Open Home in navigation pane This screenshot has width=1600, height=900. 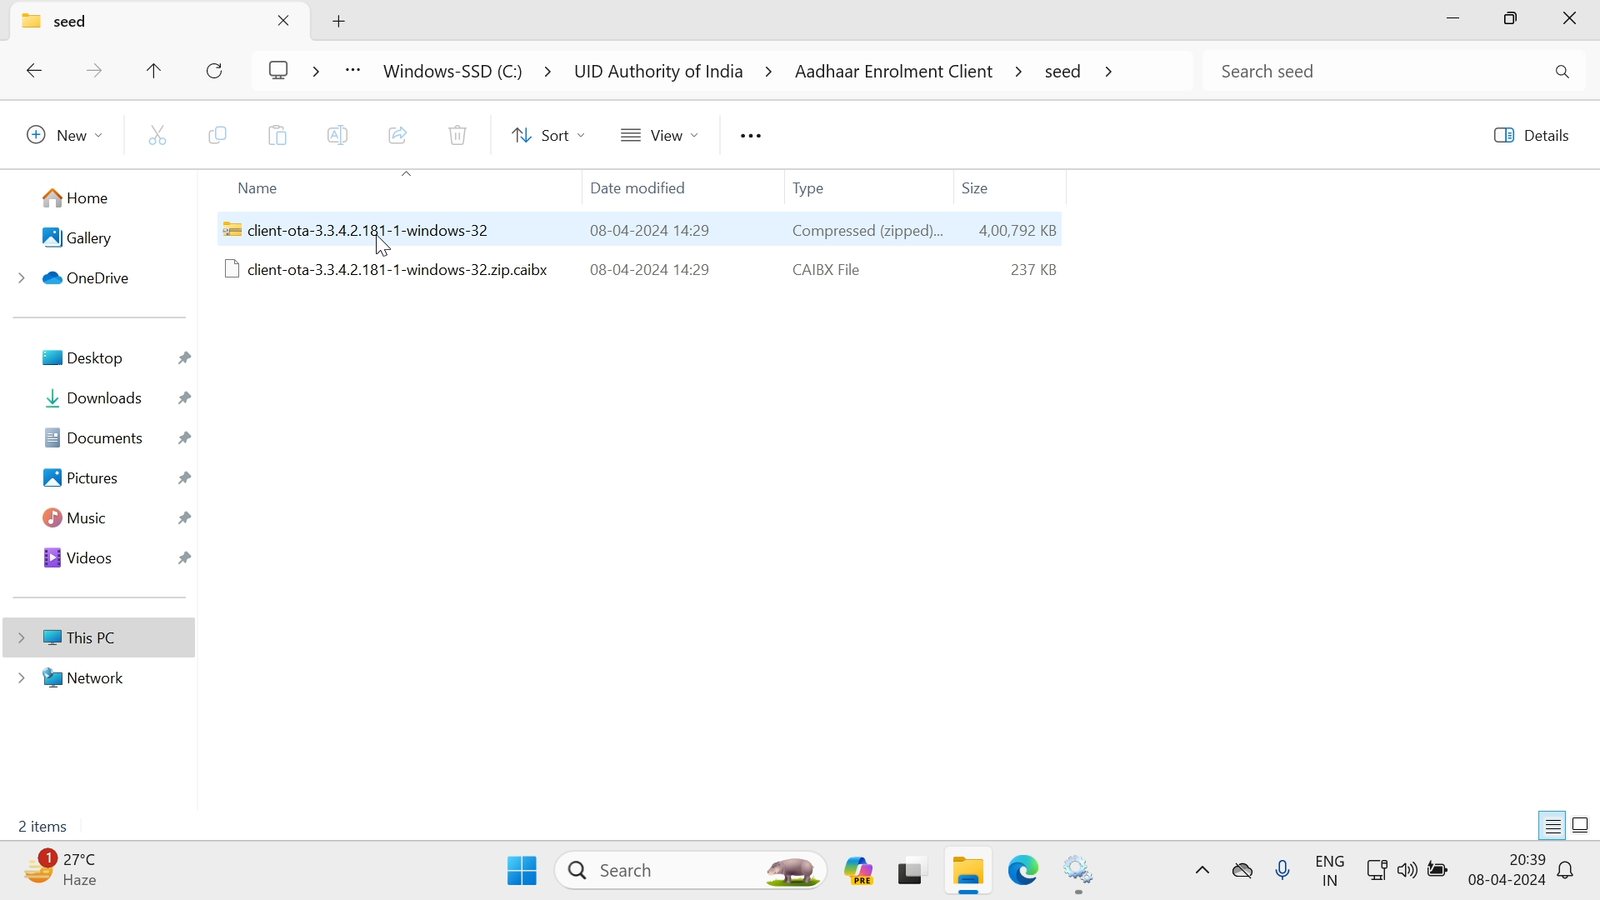pos(75,198)
